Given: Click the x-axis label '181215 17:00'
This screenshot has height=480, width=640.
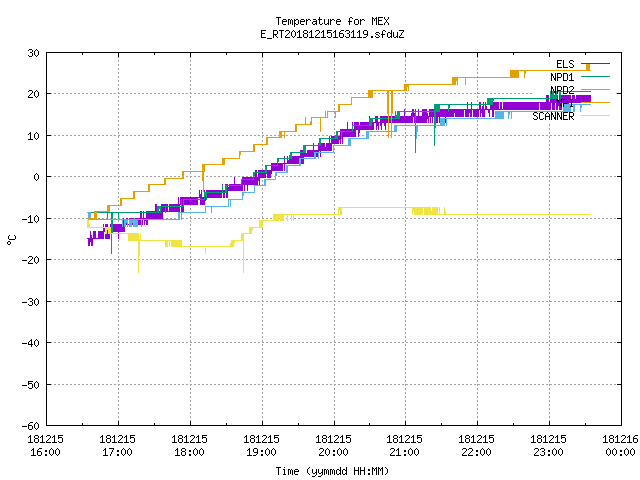Looking at the screenshot, I should click(x=118, y=445).
